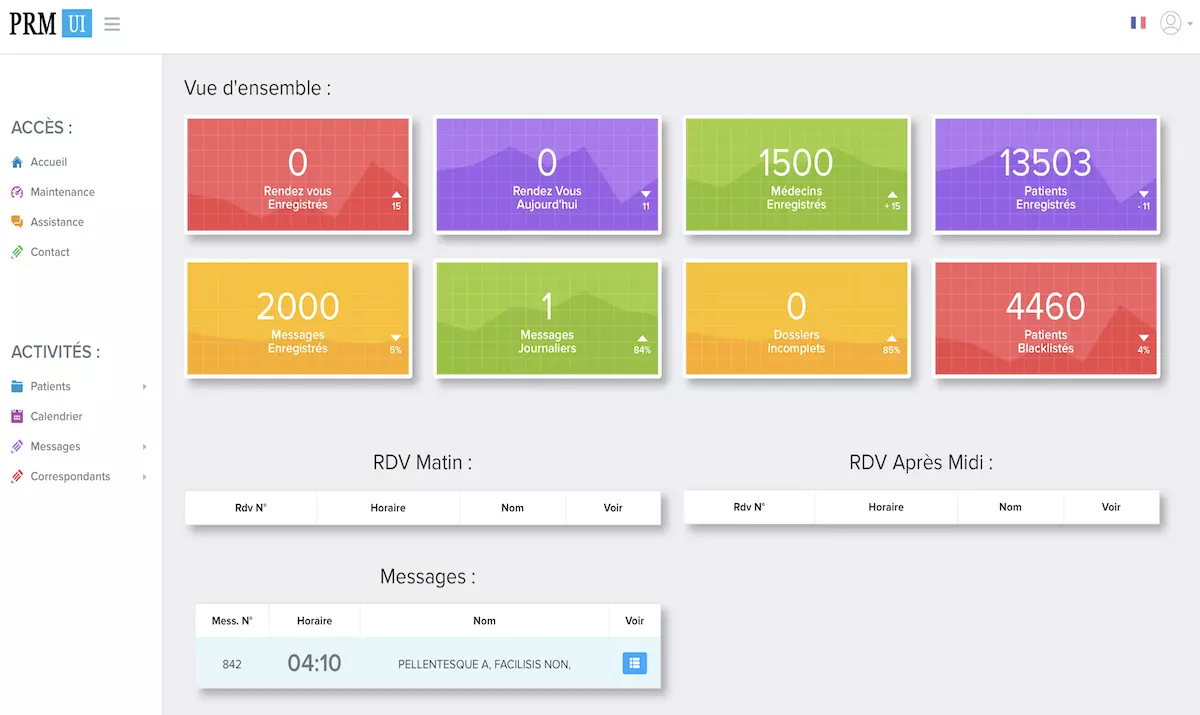Click the PRM UI logo
Viewport: 1200px width, 715px height.
(50, 23)
